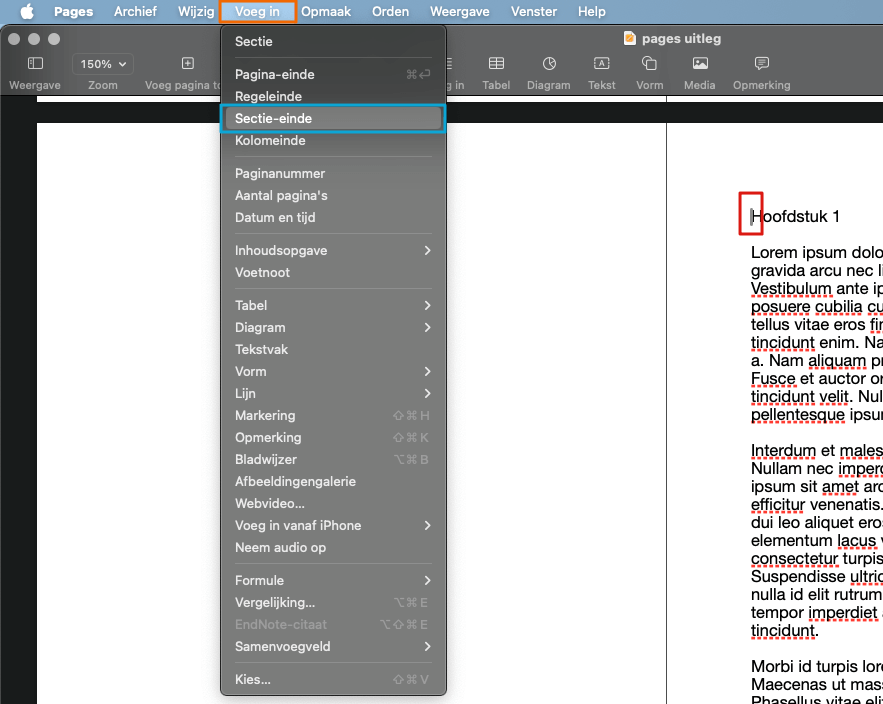
Task: Add a comment with Opmerking icon
Action: [761, 63]
